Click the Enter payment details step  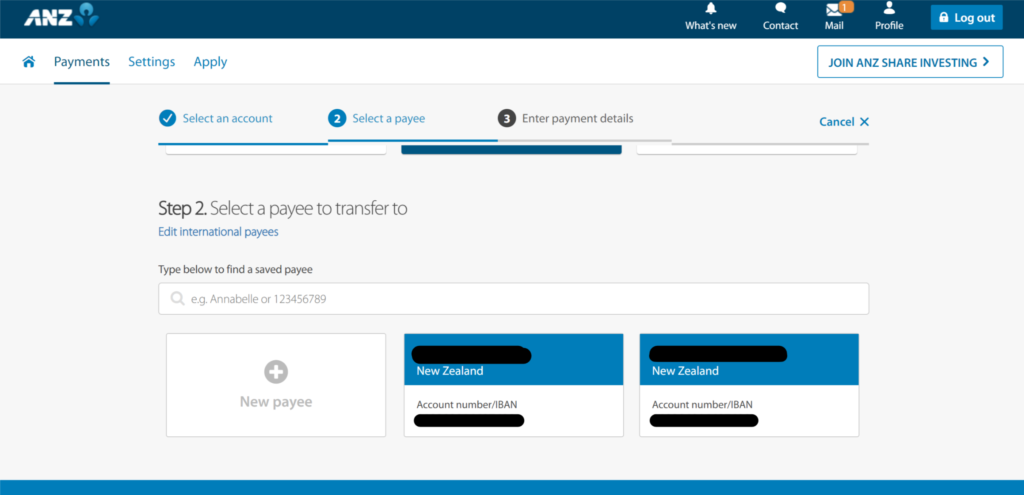[x=577, y=118]
